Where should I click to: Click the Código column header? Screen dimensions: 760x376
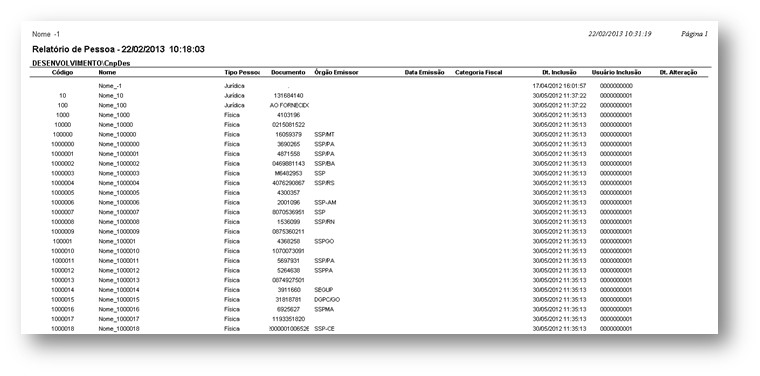[x=63, y=72]
